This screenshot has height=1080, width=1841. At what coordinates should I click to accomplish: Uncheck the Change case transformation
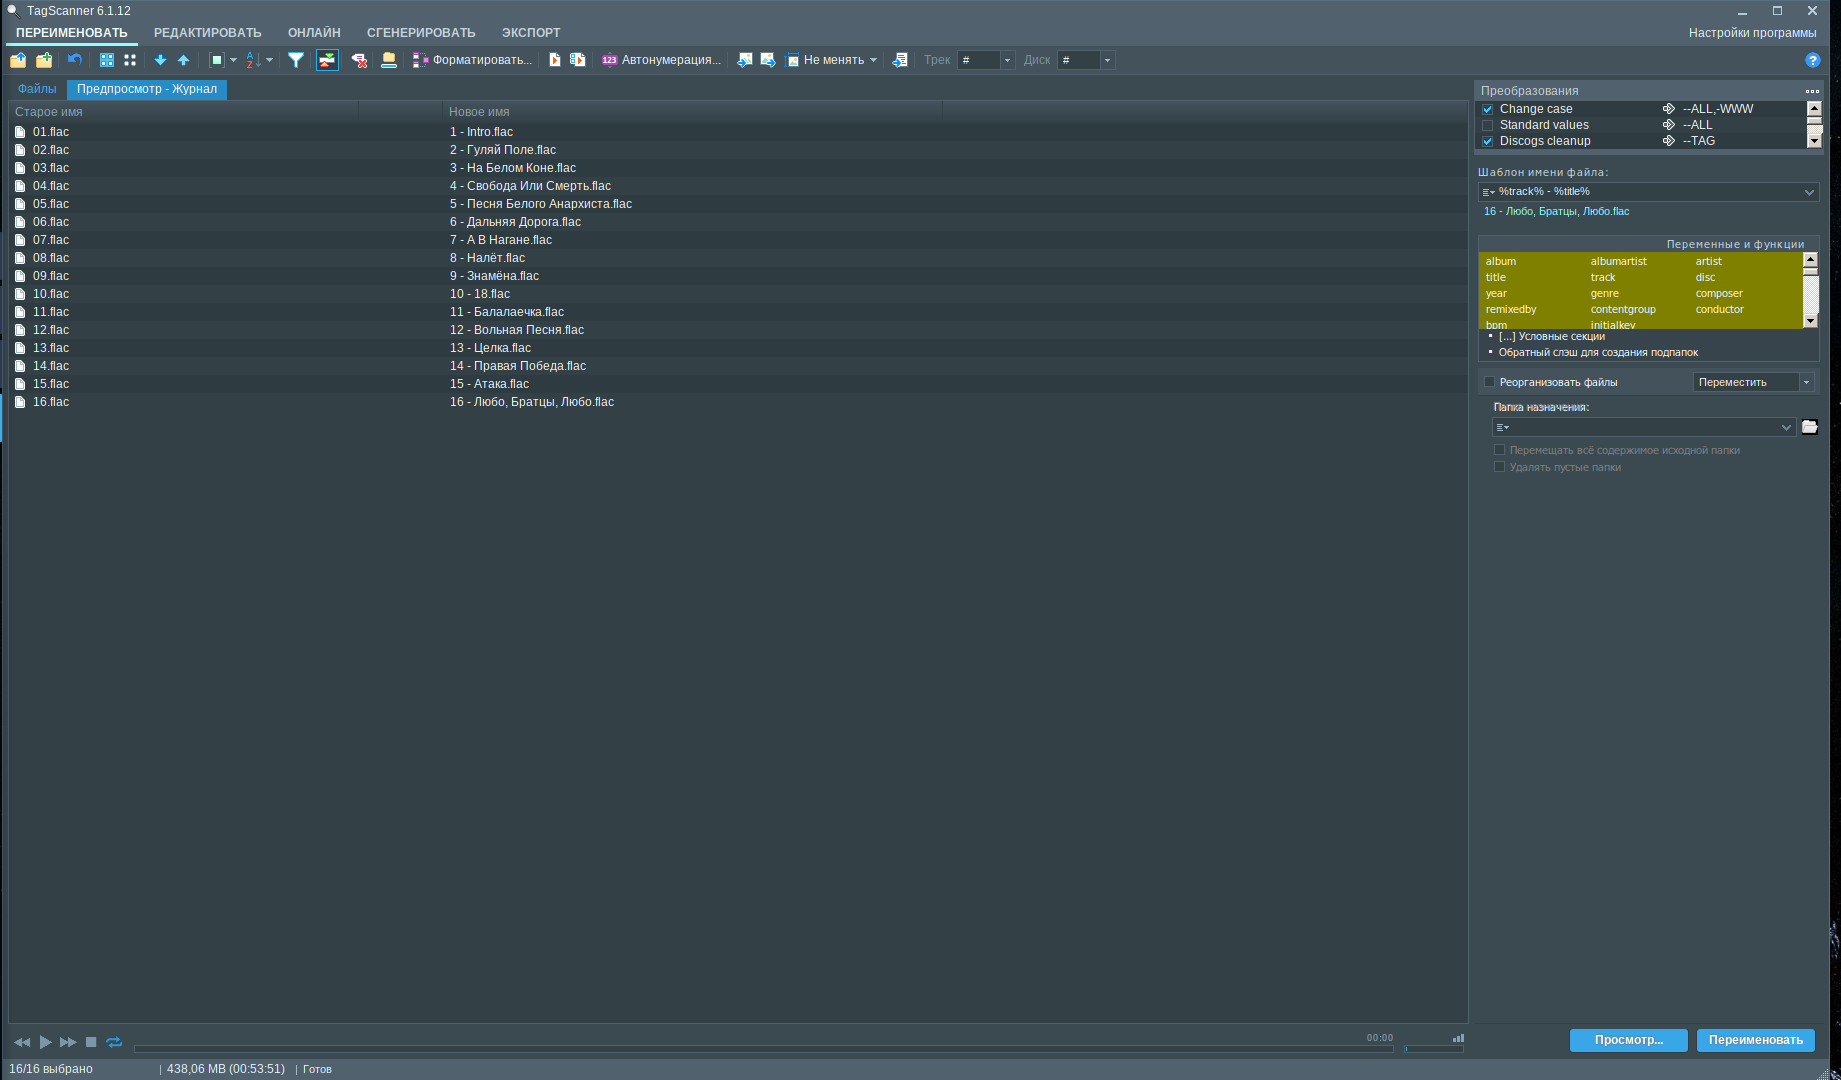tap(1488, 110)
